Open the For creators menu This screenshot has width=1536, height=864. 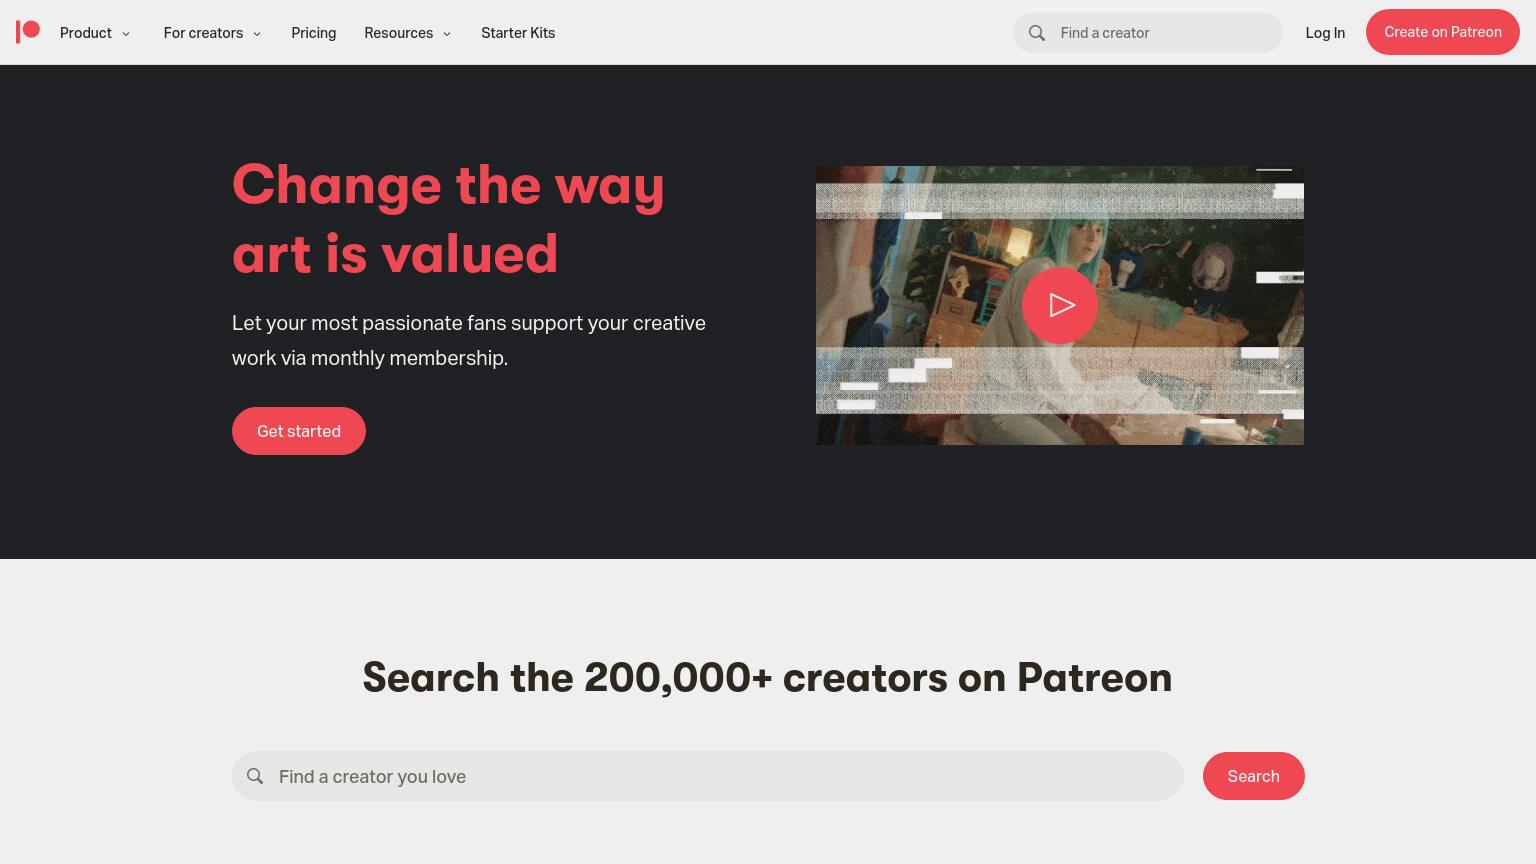203,33
